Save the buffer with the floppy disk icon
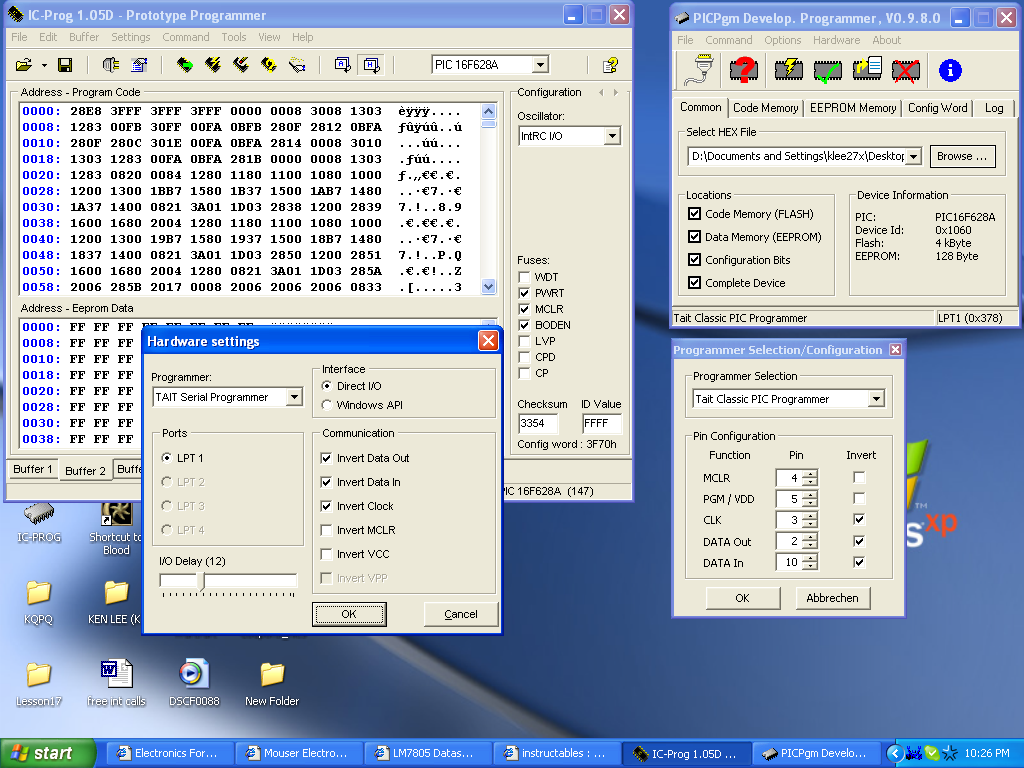The image size is (1024, 768). click(x=65, y=65)
